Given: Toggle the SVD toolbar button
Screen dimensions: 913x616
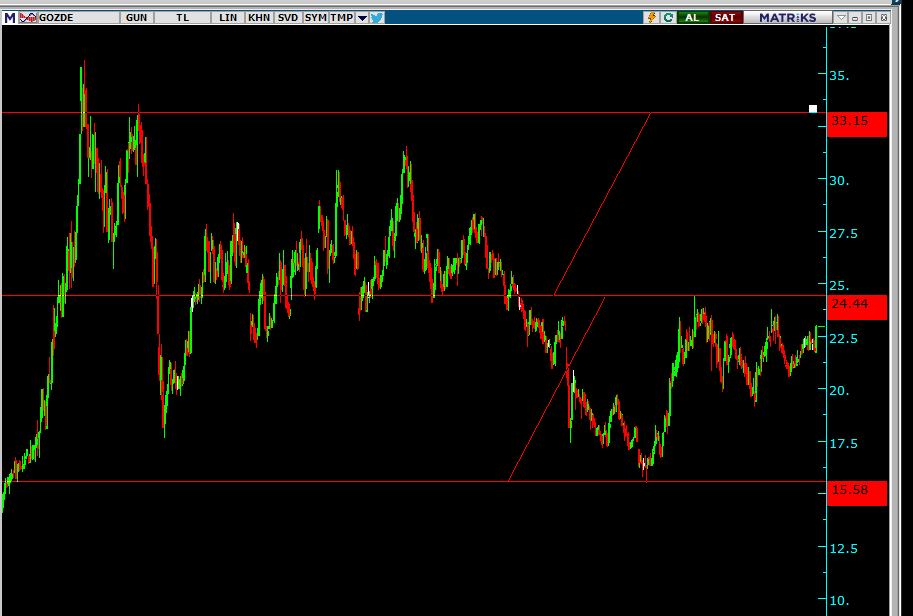Looking at the screenshot, I should 288,17.
